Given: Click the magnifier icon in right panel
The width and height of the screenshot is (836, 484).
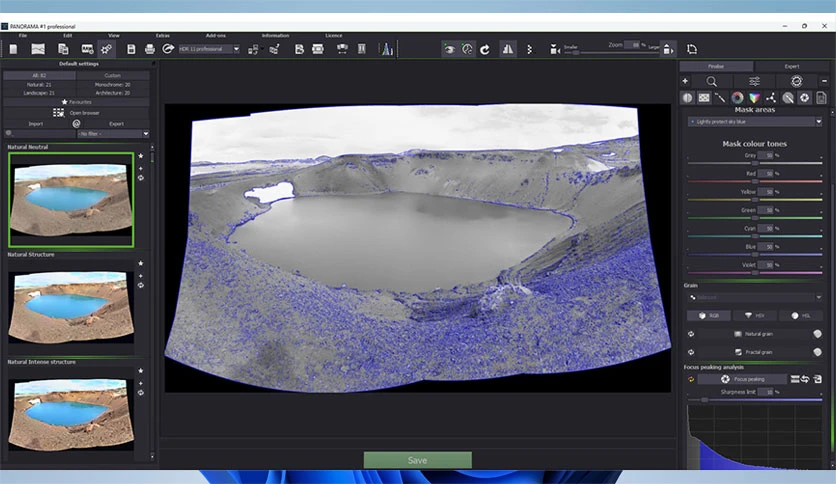Looking at the screenshot, I should click(711, 82).
